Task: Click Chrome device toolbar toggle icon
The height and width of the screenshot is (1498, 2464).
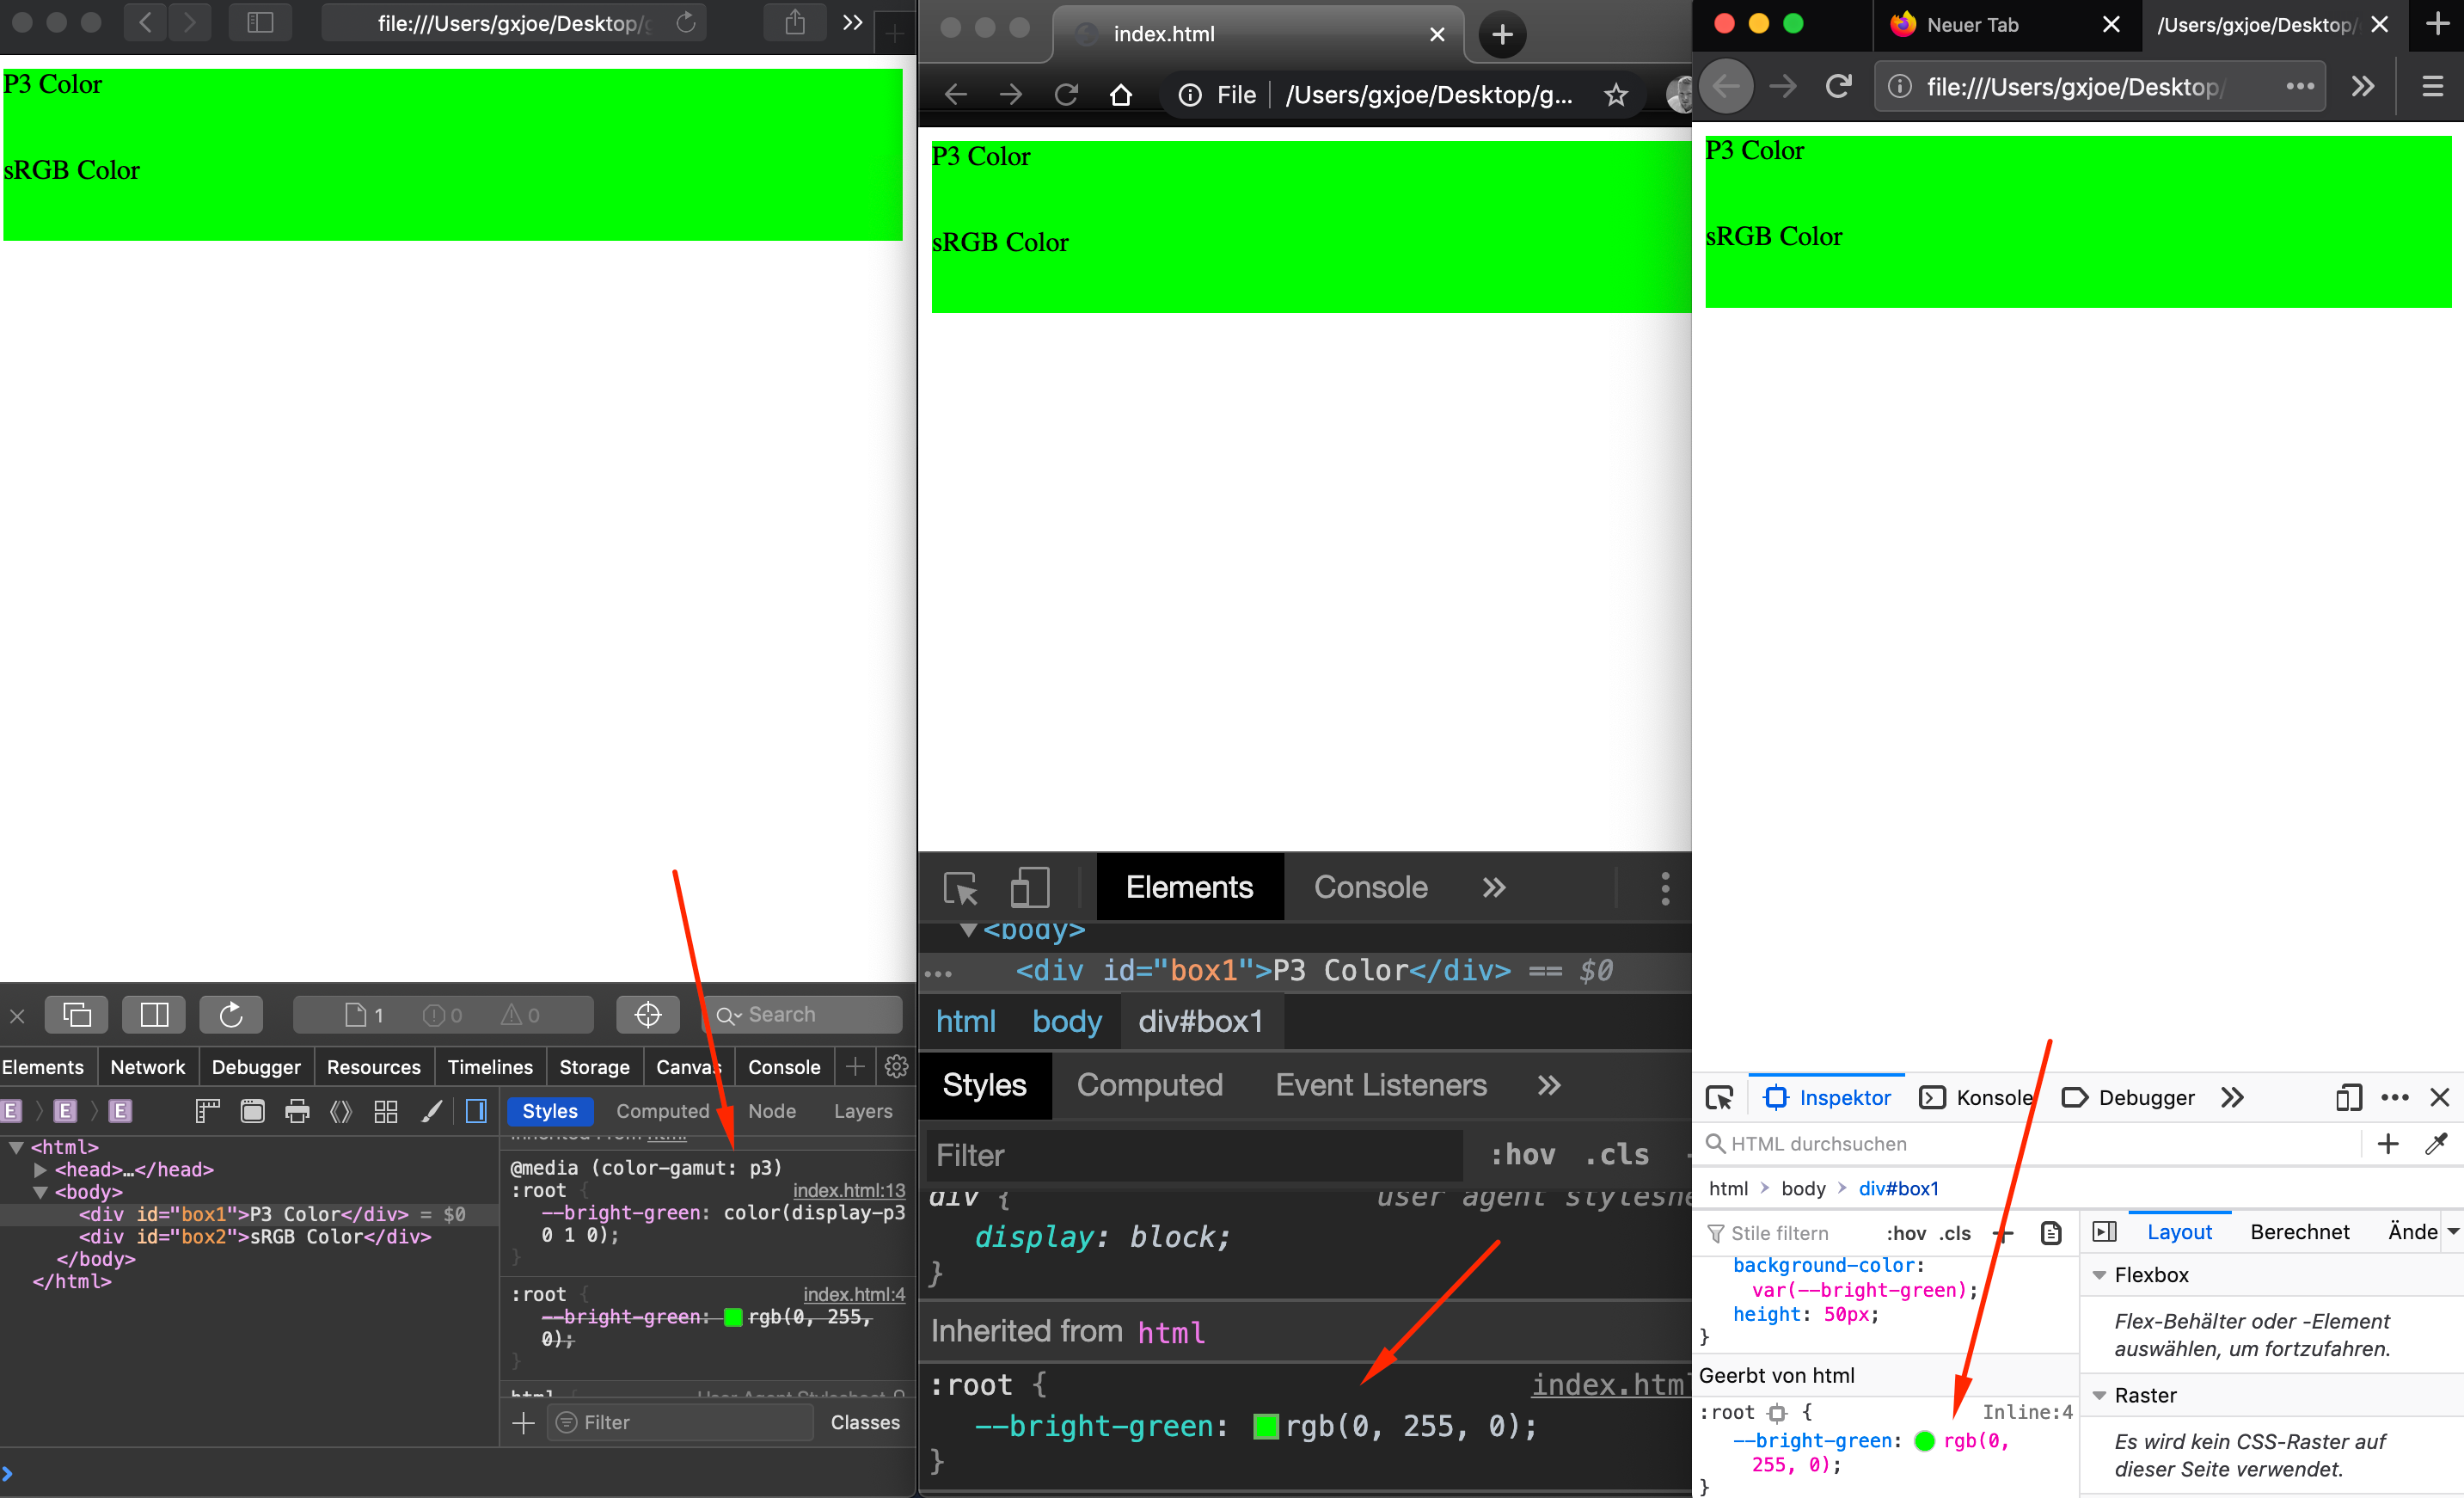Action: click(1029, 887)
